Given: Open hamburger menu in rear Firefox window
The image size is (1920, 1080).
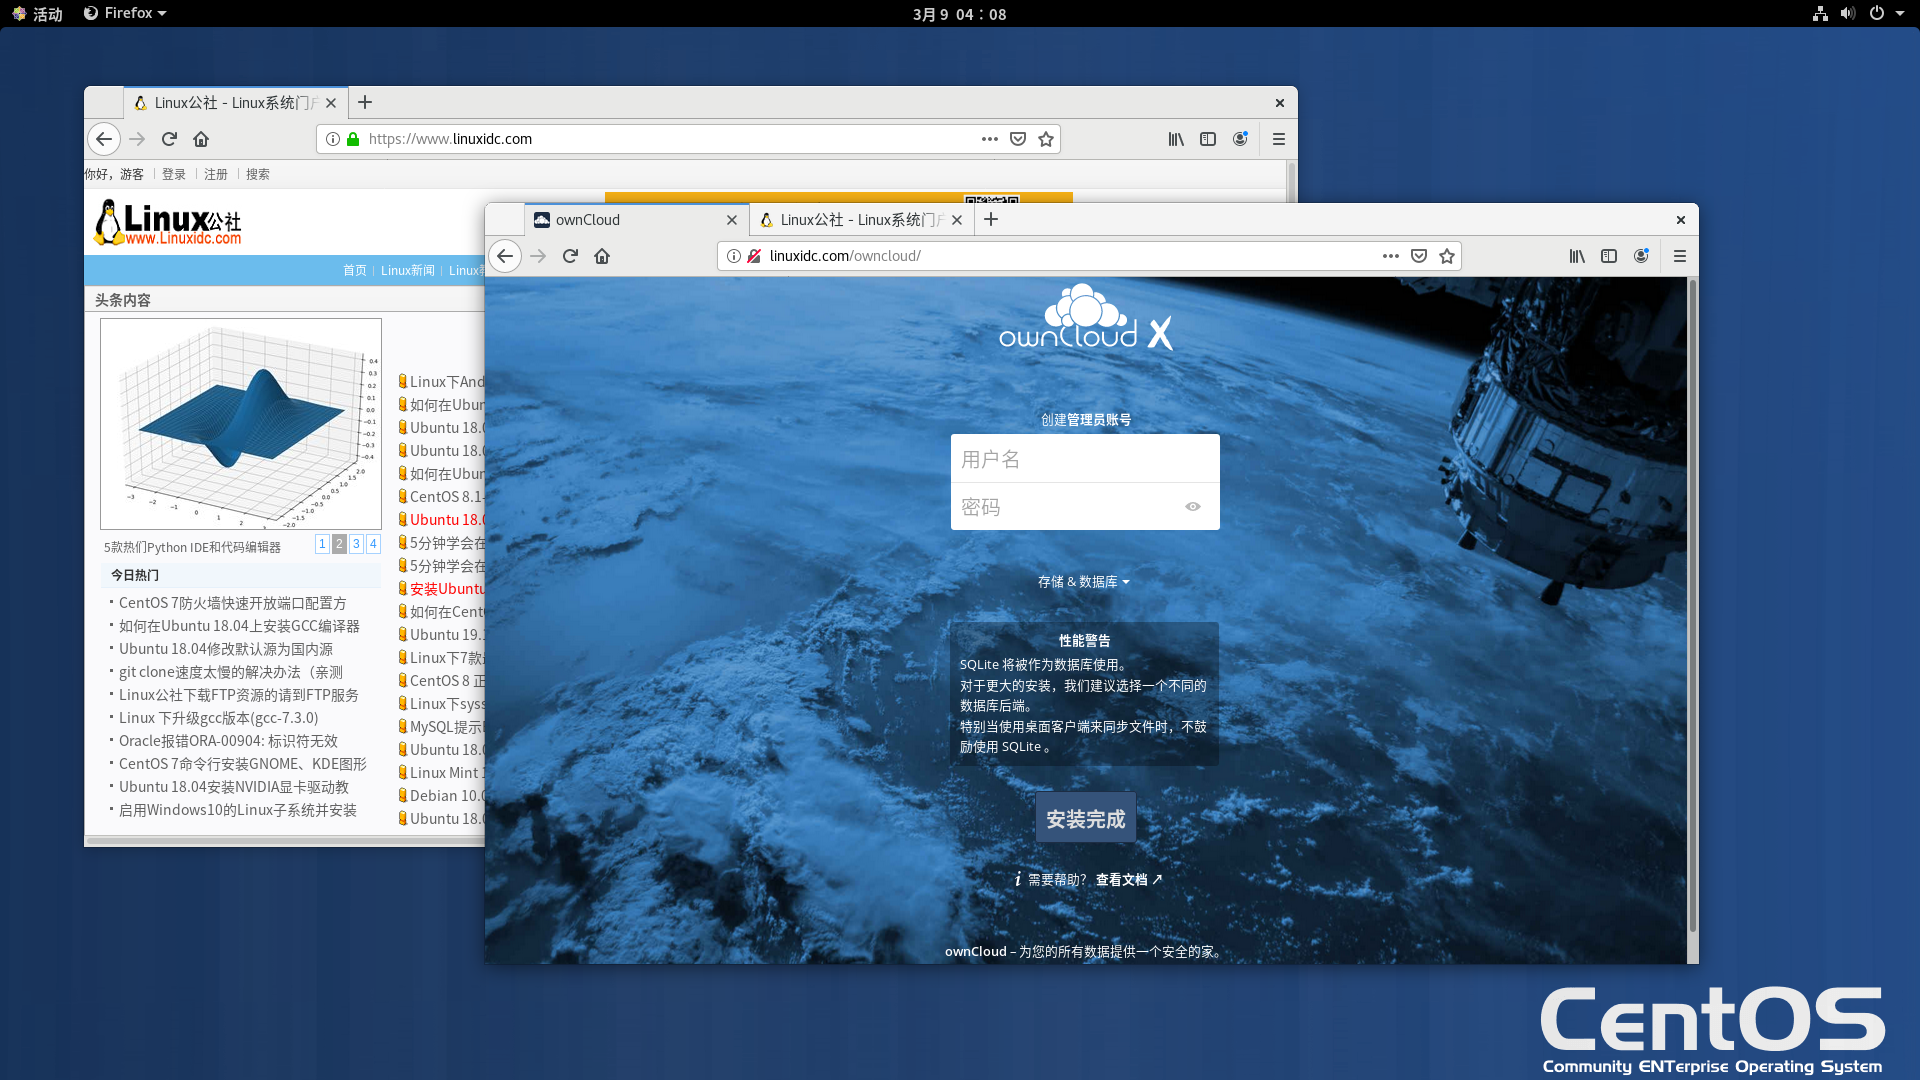Looking at the screenshot, I should point(1279,139).
